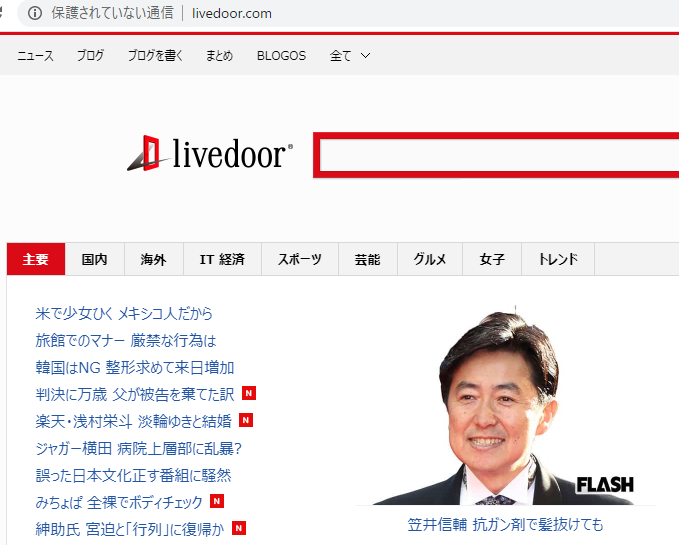Screen dimensions: 679x545
Task: Open headline 楽天・浅村栄斗 淡輪ゆきと結婚
Action: coord(133,421)
